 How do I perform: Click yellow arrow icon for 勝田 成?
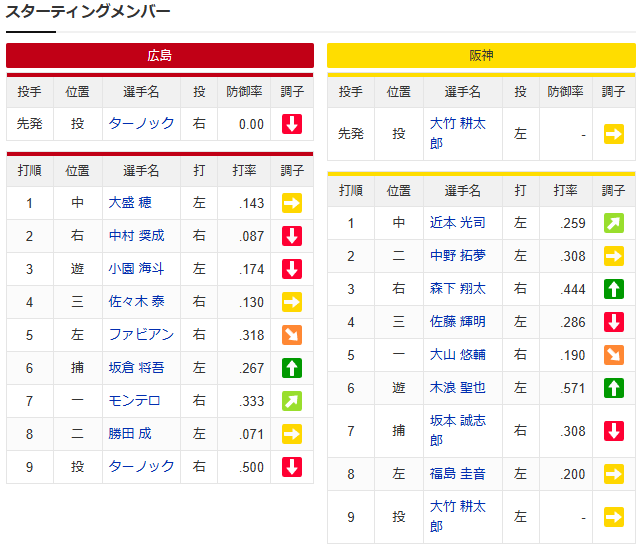[x=292, y=434]
